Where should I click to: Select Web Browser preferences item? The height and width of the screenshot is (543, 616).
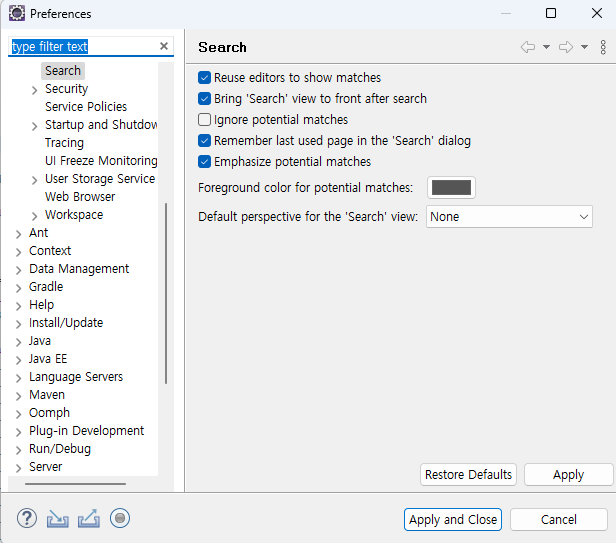(x=80, y=196)
